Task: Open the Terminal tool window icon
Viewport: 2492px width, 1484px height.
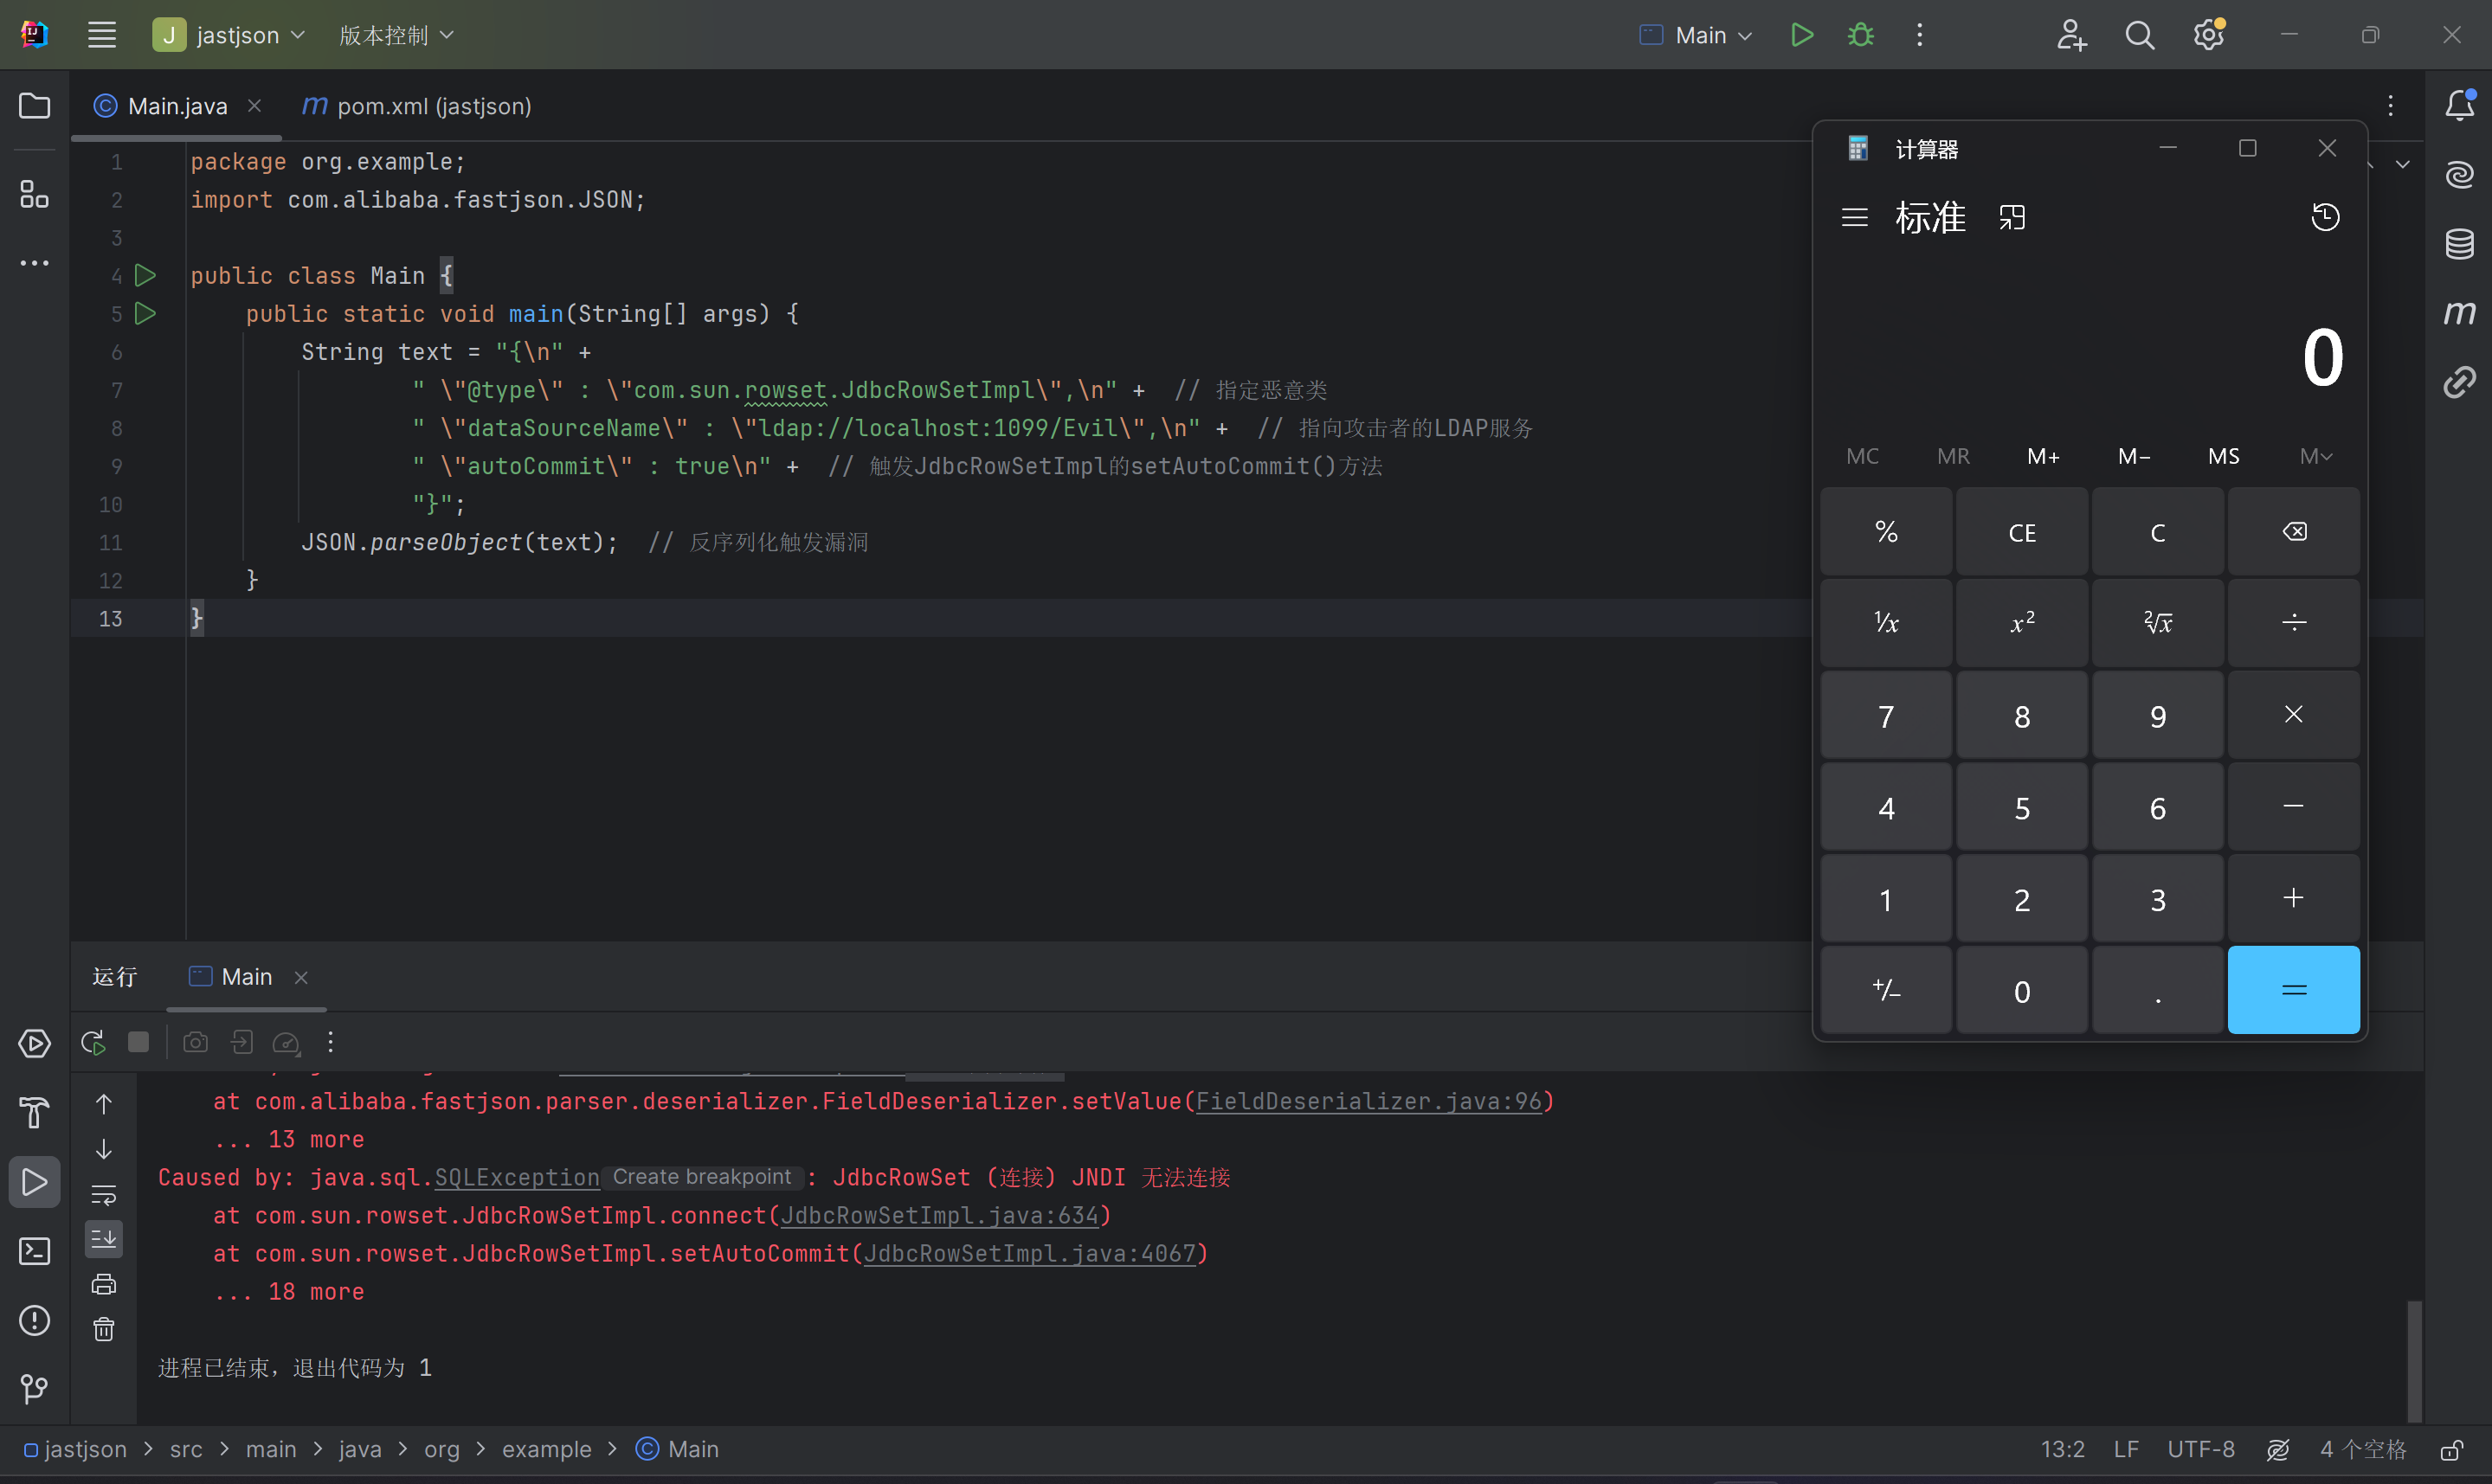Action: [x=34, y=1251]
